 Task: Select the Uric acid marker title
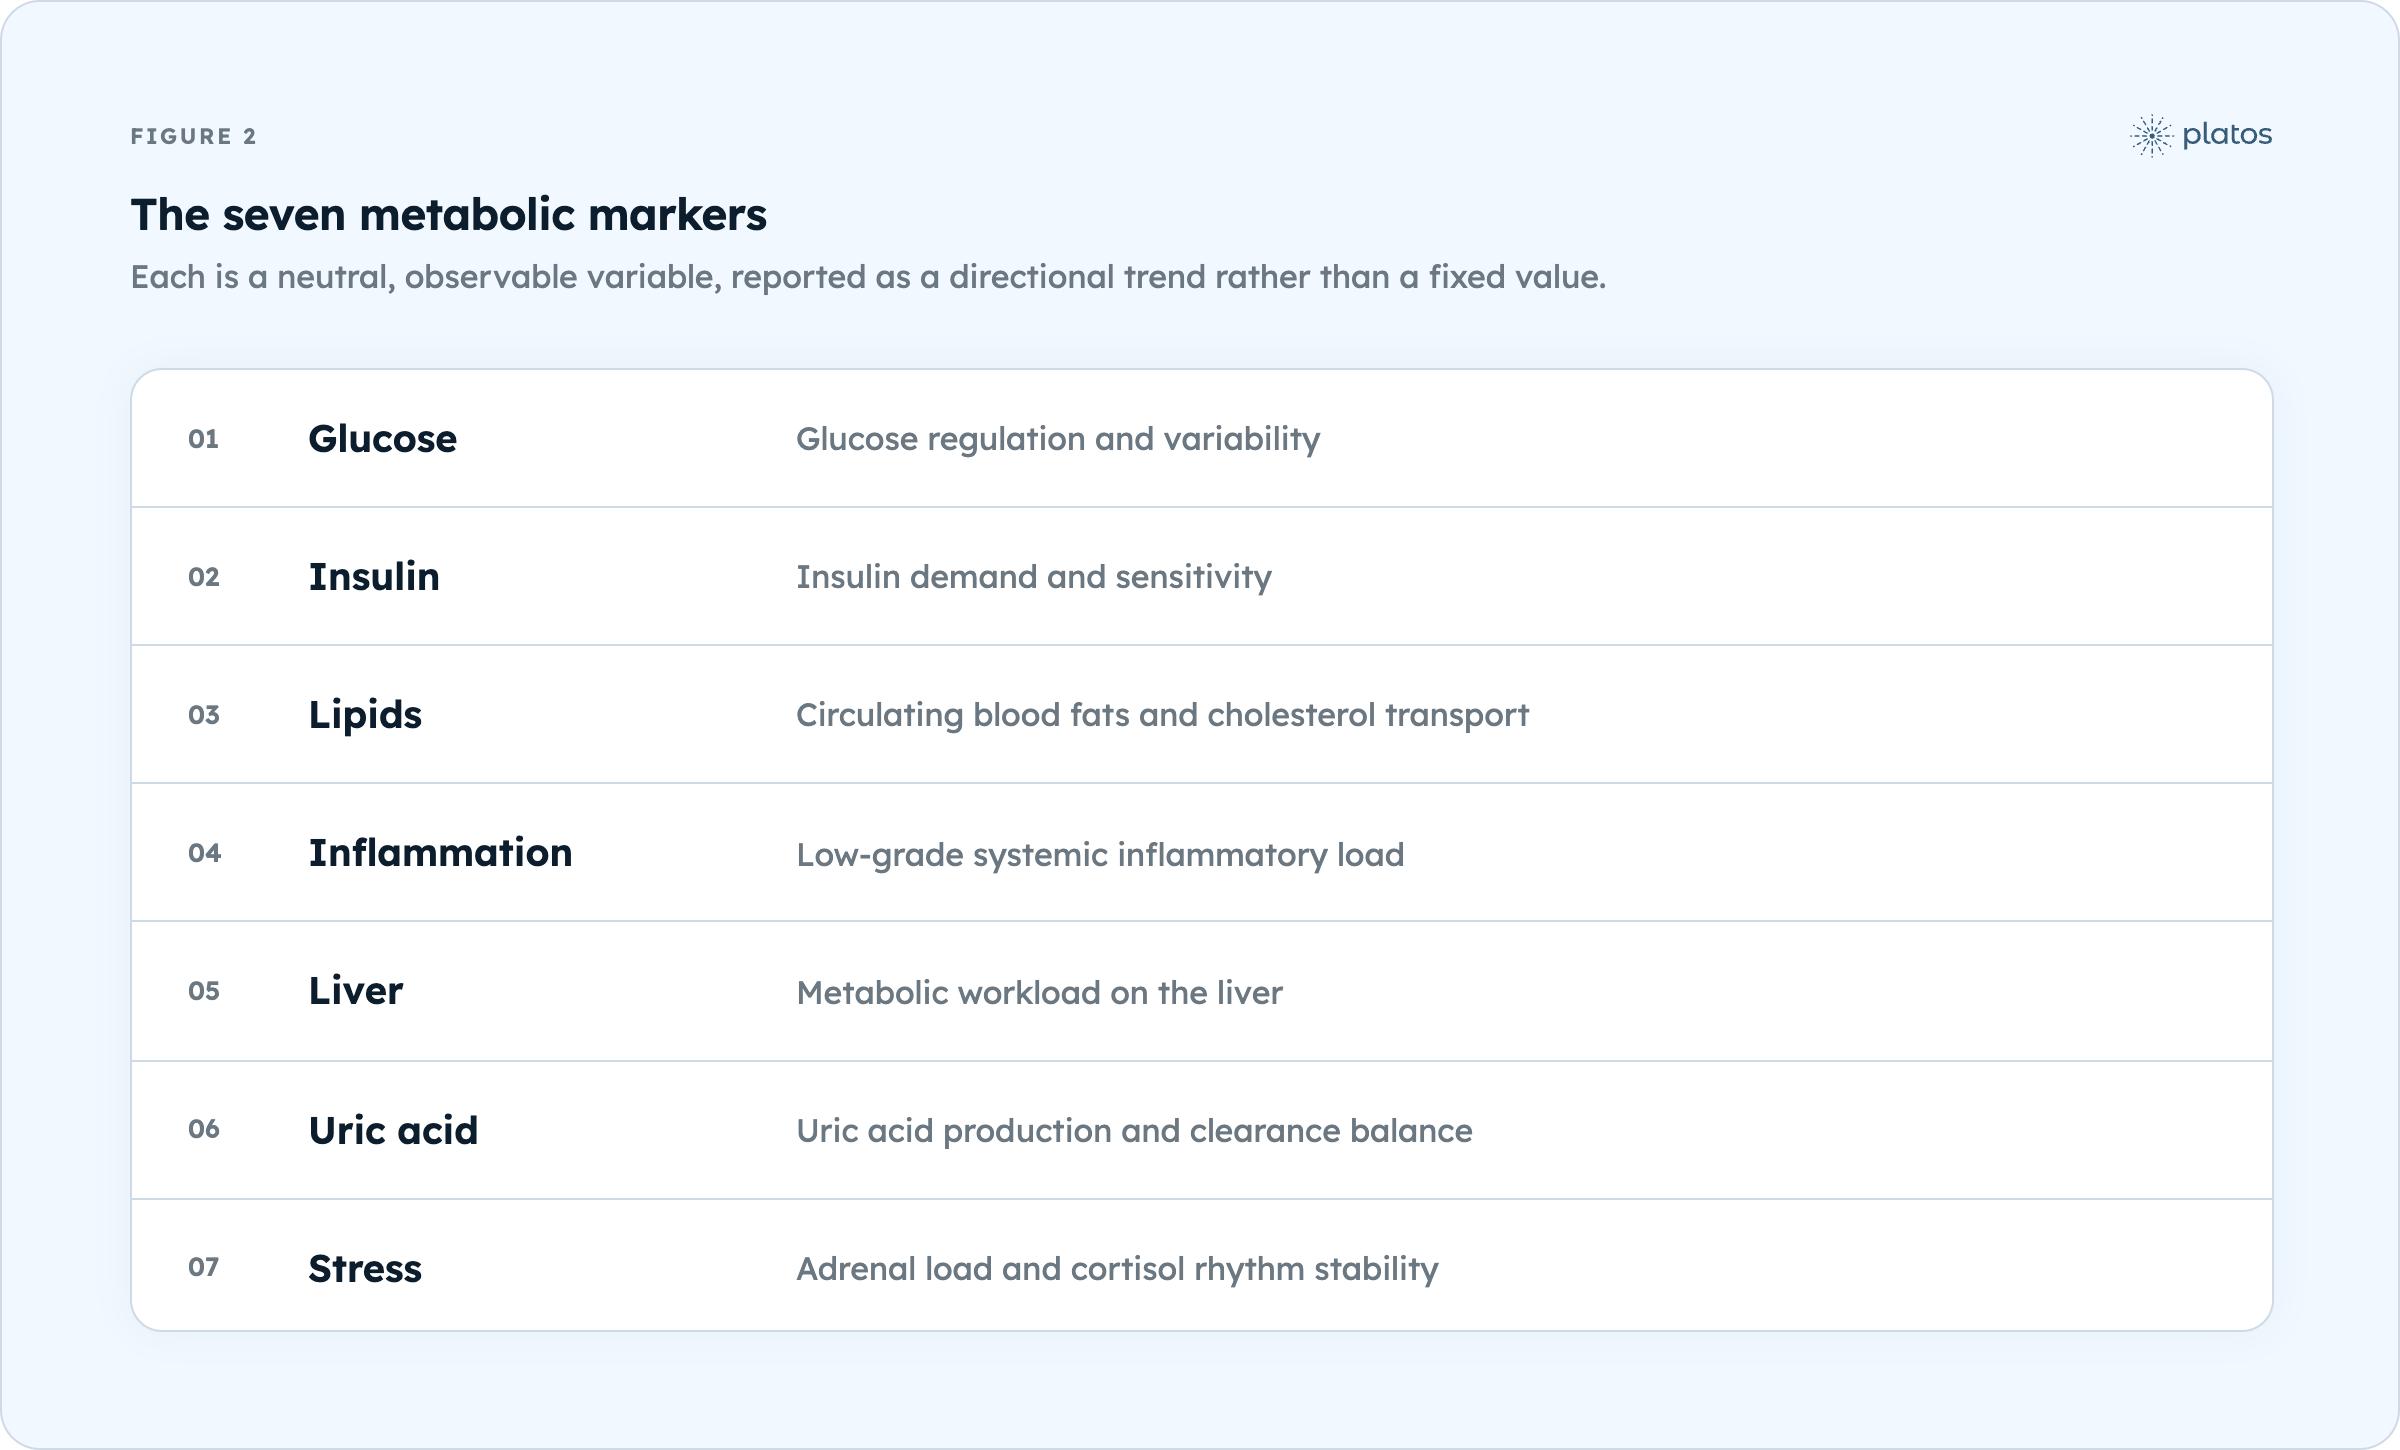point(393,1131)
